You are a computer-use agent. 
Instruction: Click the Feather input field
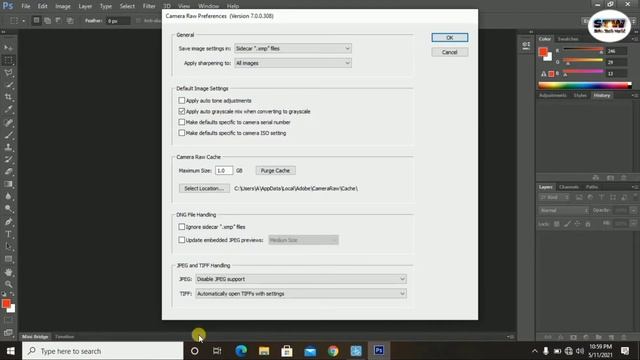(x=118, y=20)
